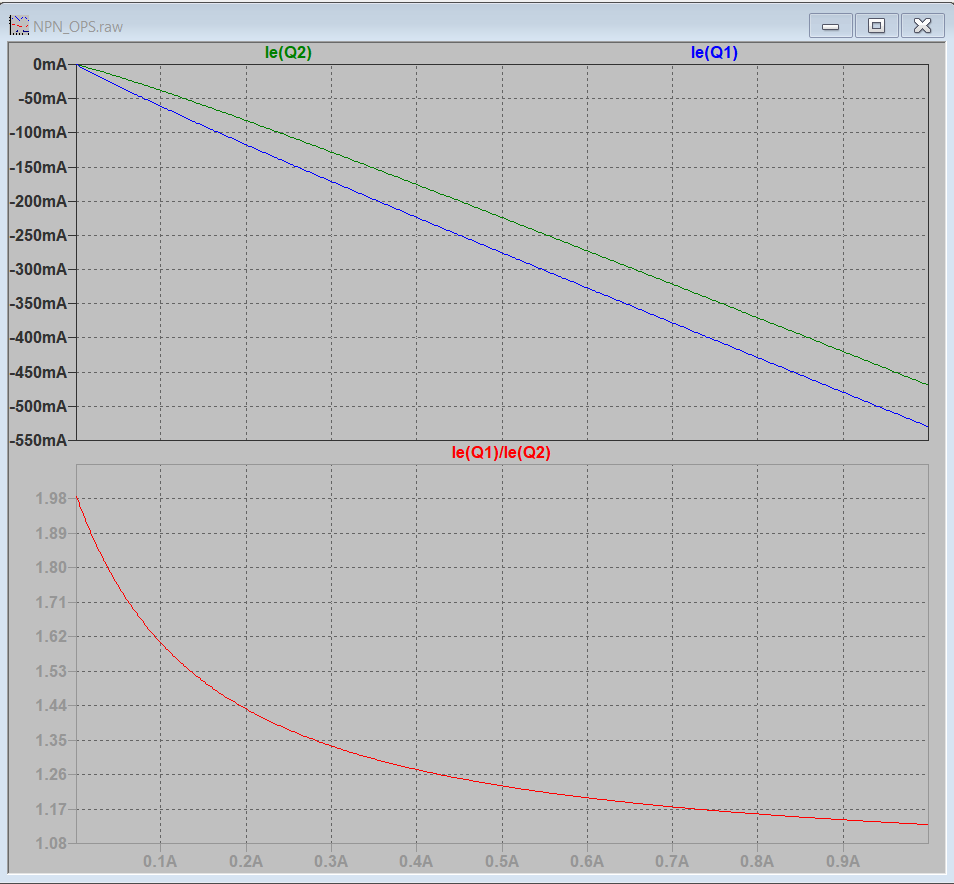
Task: Click the 1.17 ratio axis label
Action: 51,809
